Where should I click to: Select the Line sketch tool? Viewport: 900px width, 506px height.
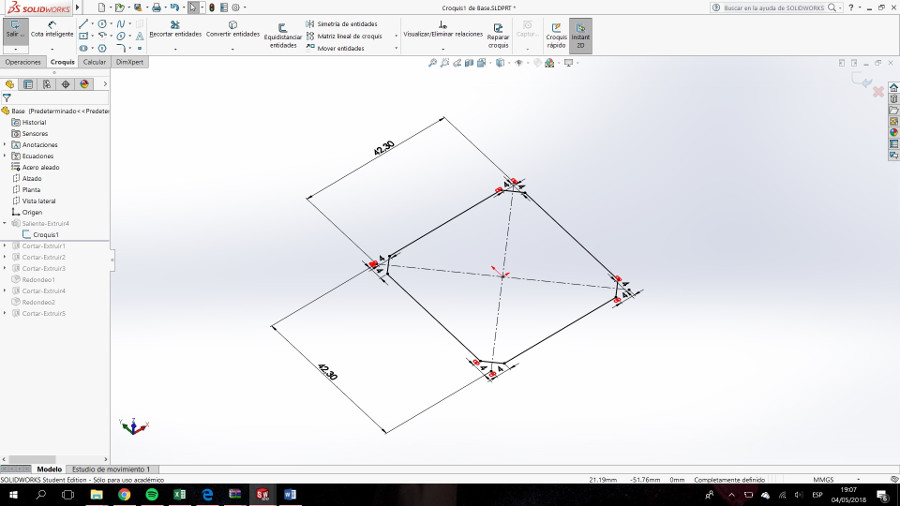pos(84,24)
